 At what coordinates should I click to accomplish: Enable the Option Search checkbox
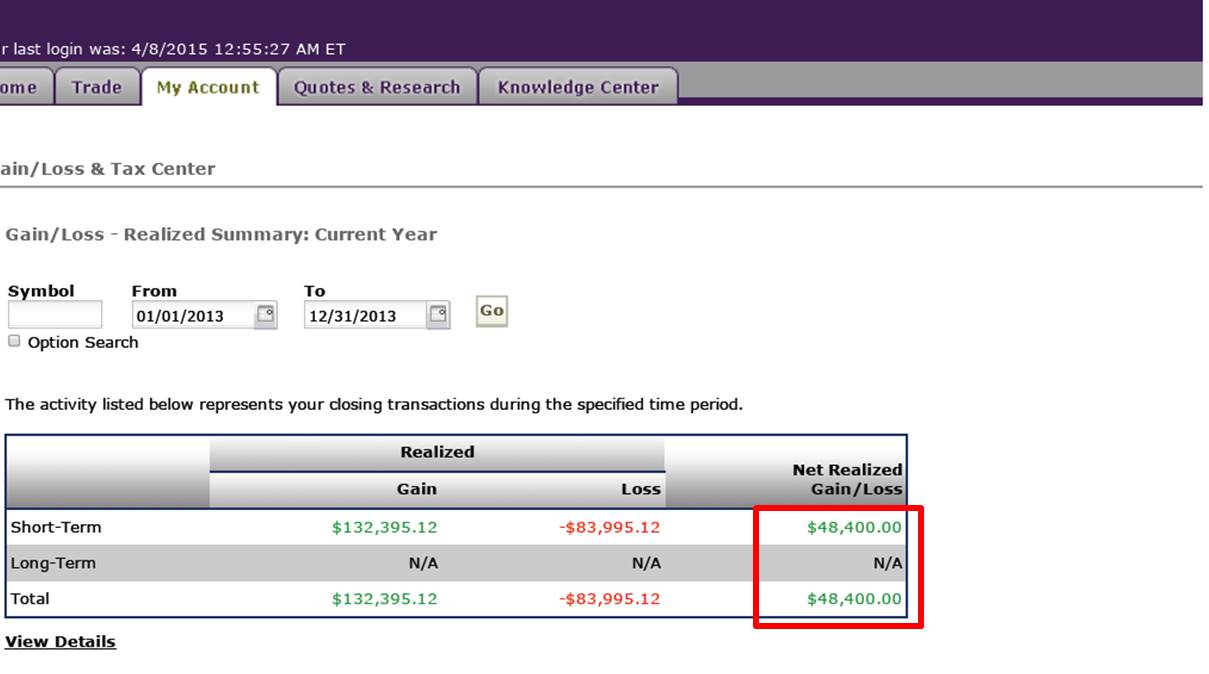[14, 341]
